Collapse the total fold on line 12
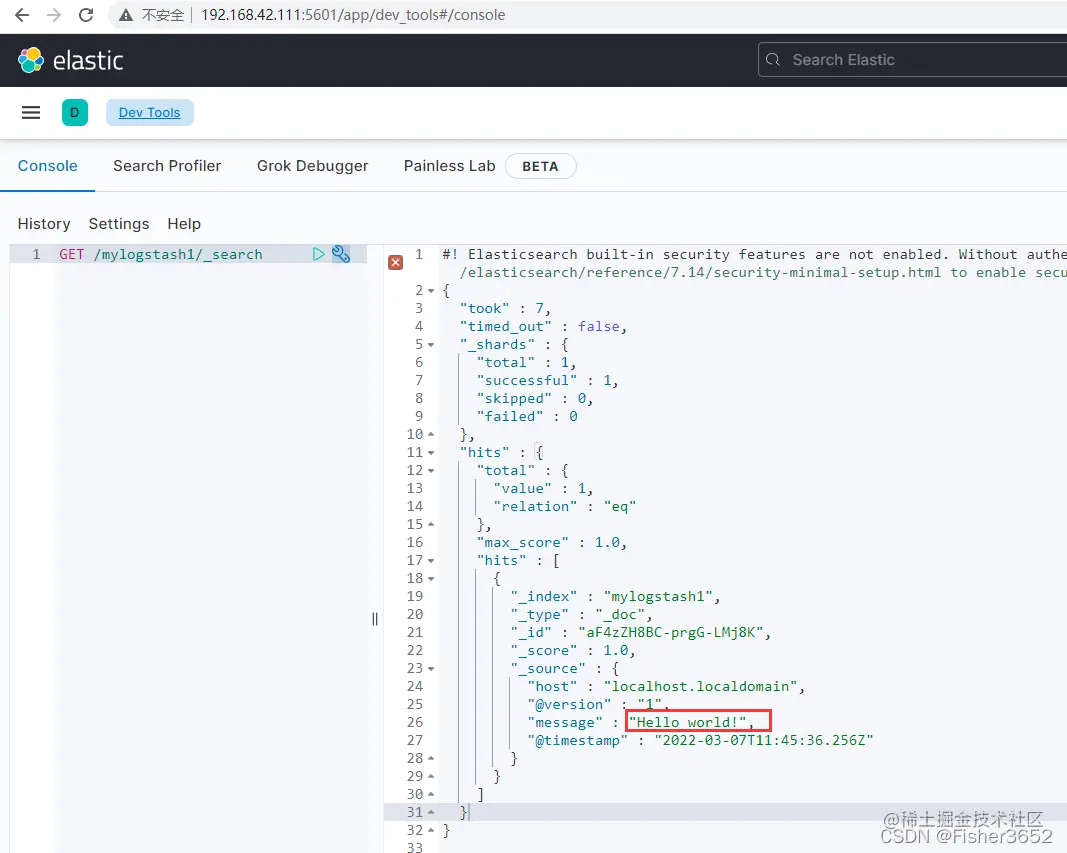 431,471
